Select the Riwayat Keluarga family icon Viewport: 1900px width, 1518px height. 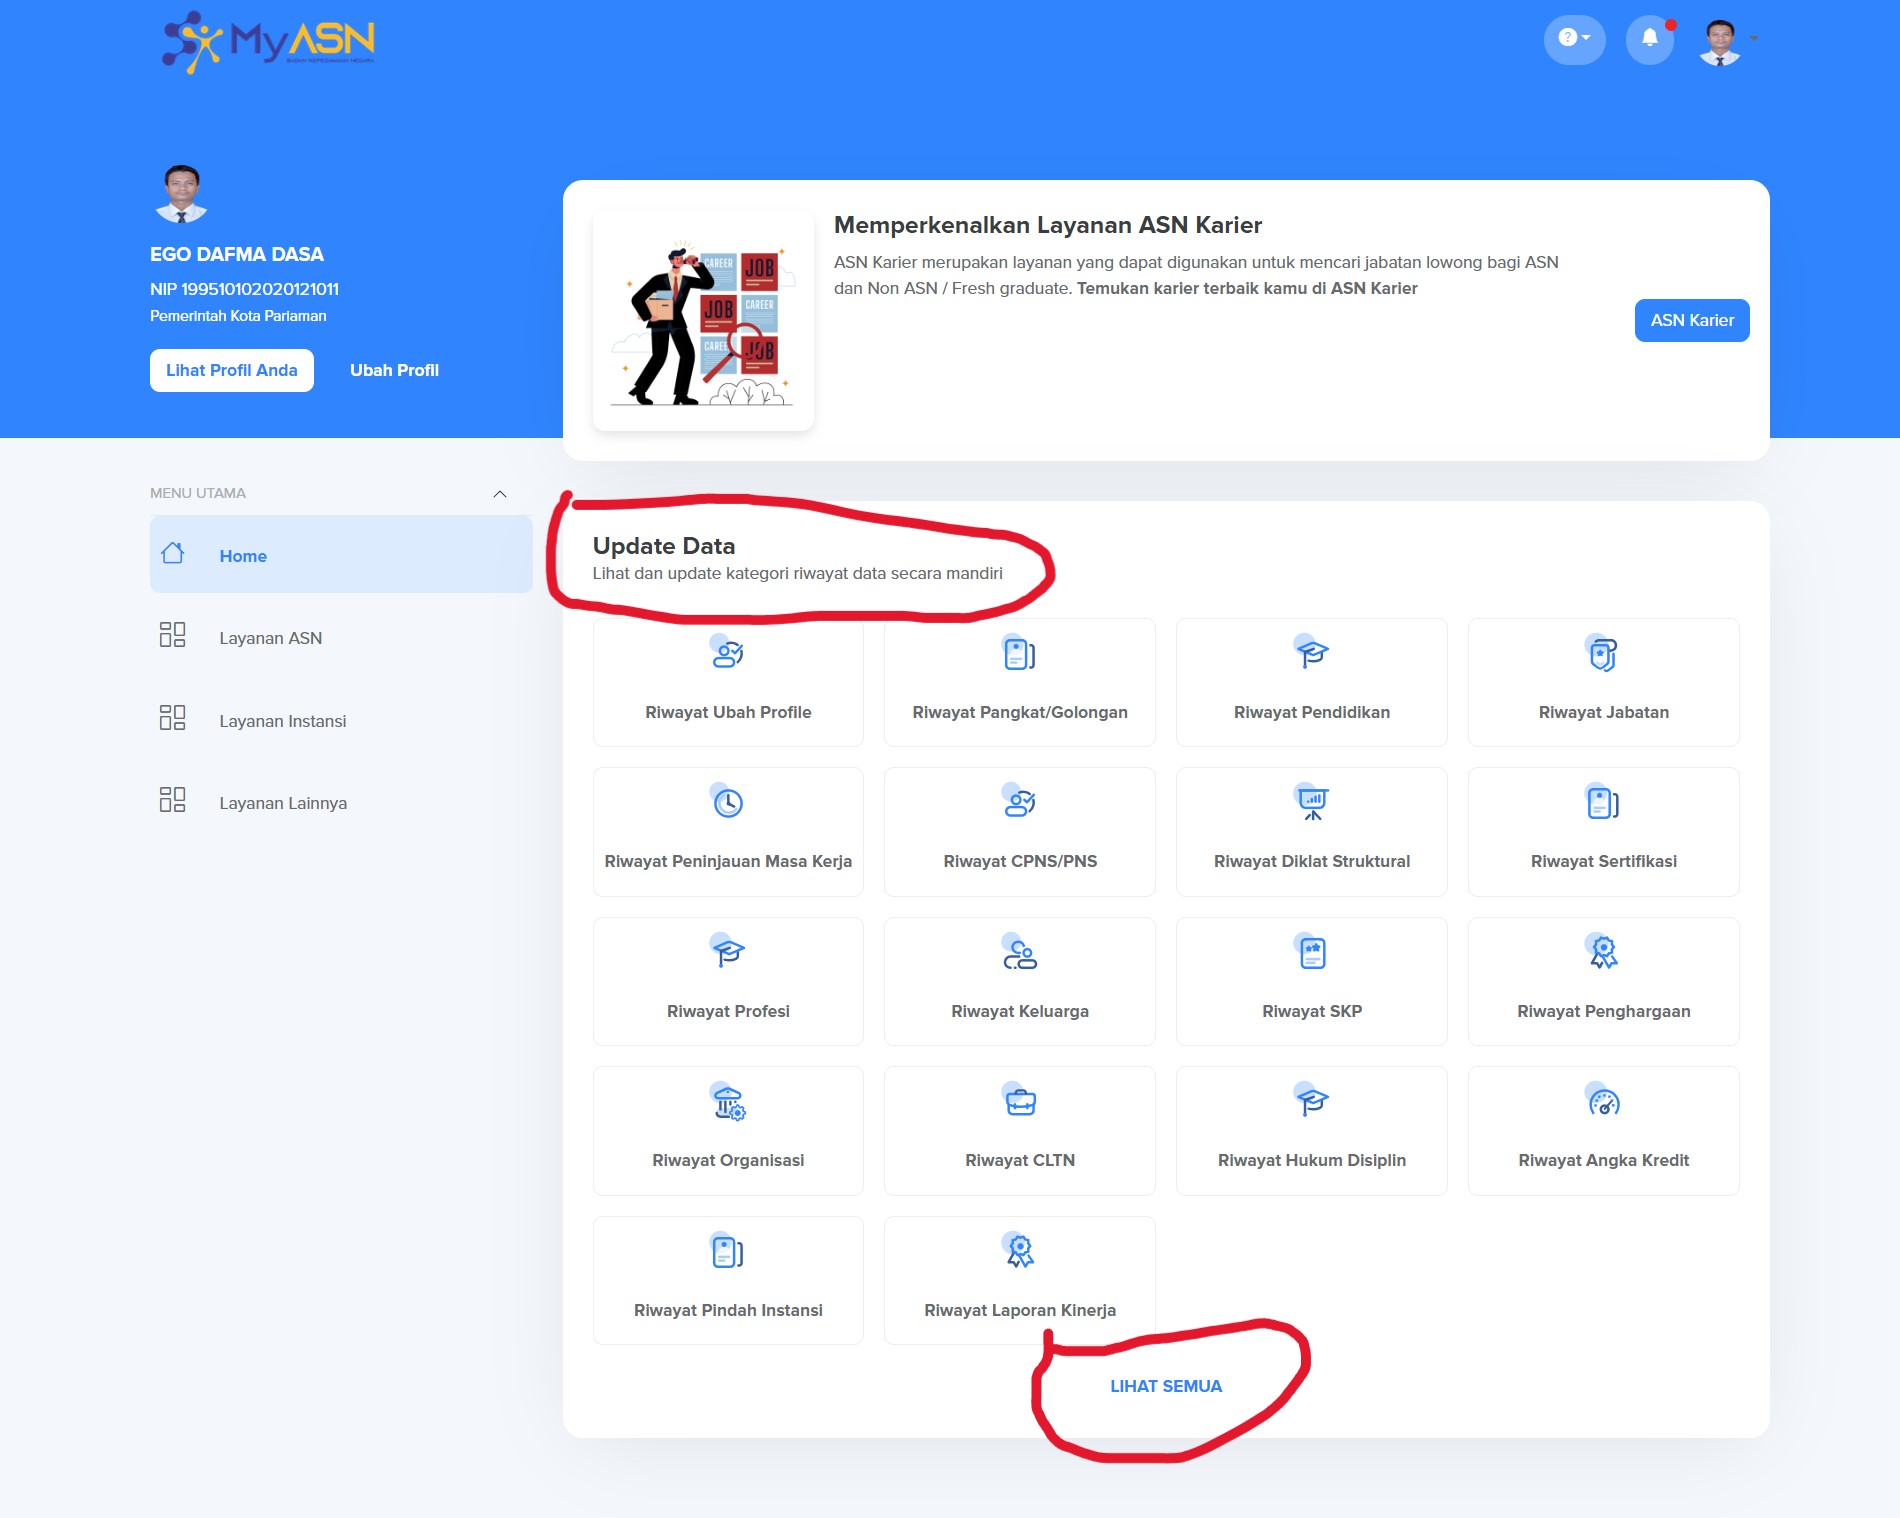(1019, 952)
